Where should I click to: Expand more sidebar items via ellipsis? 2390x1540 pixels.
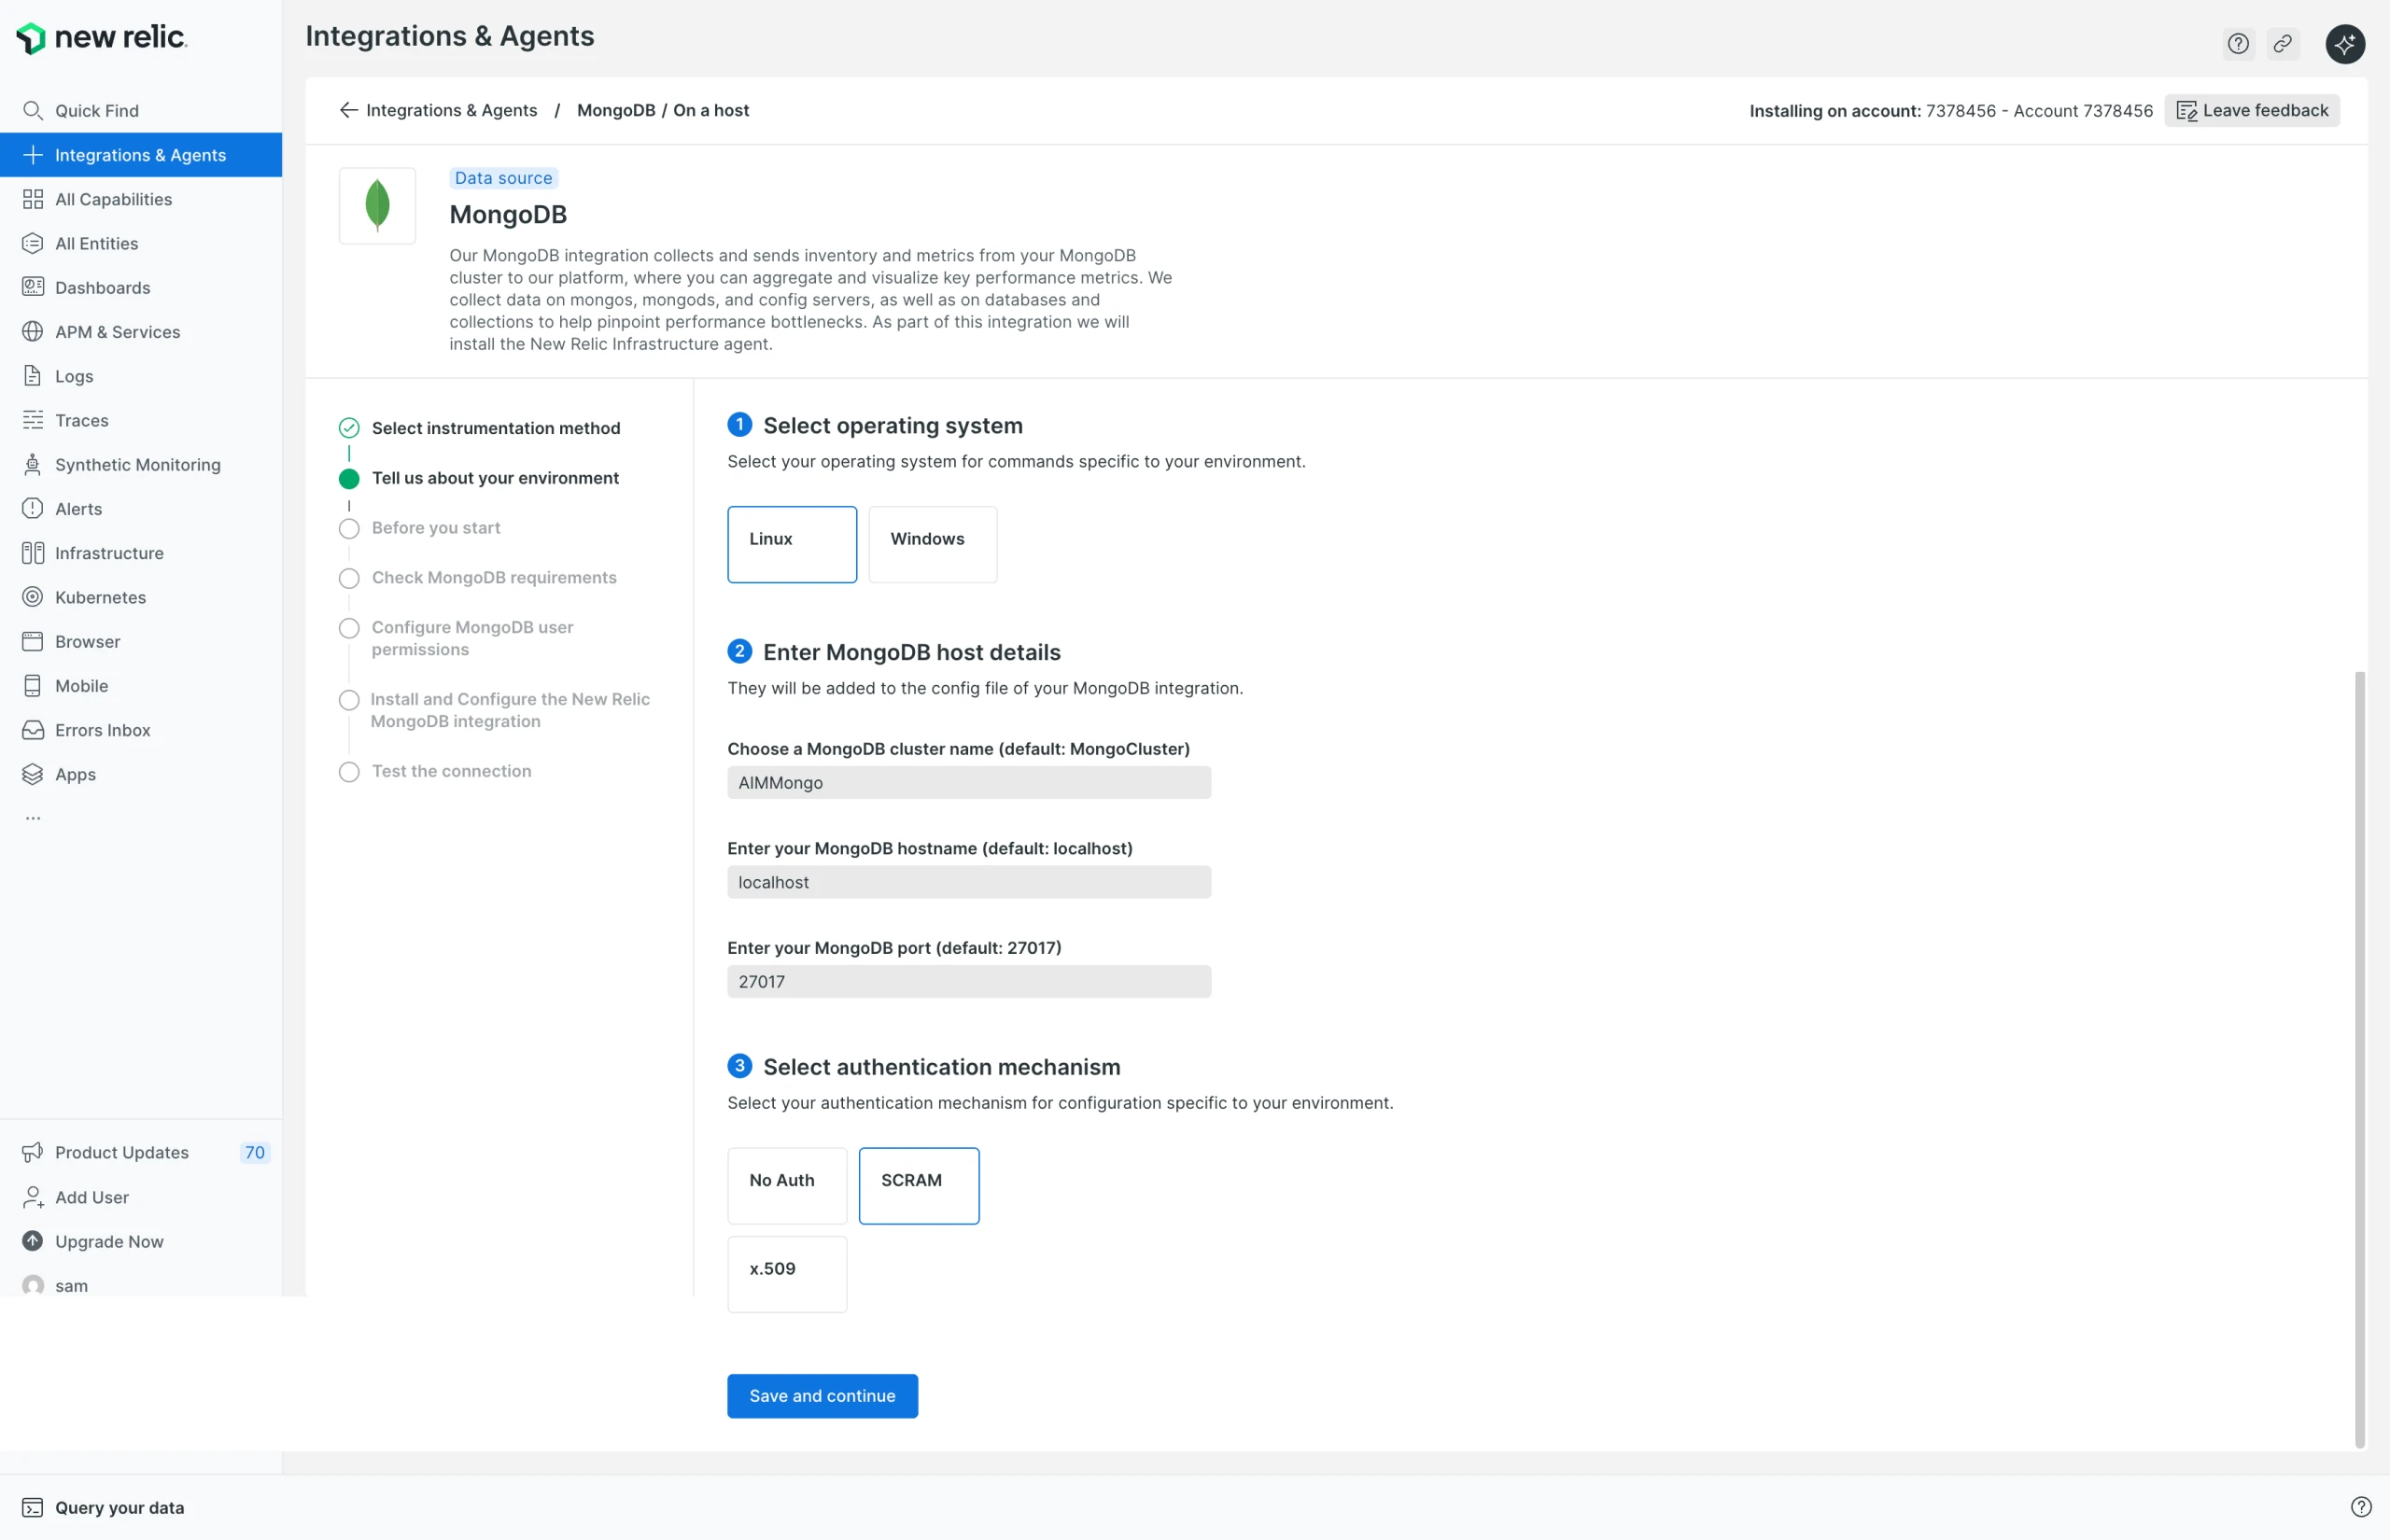(x=33, y=818)
